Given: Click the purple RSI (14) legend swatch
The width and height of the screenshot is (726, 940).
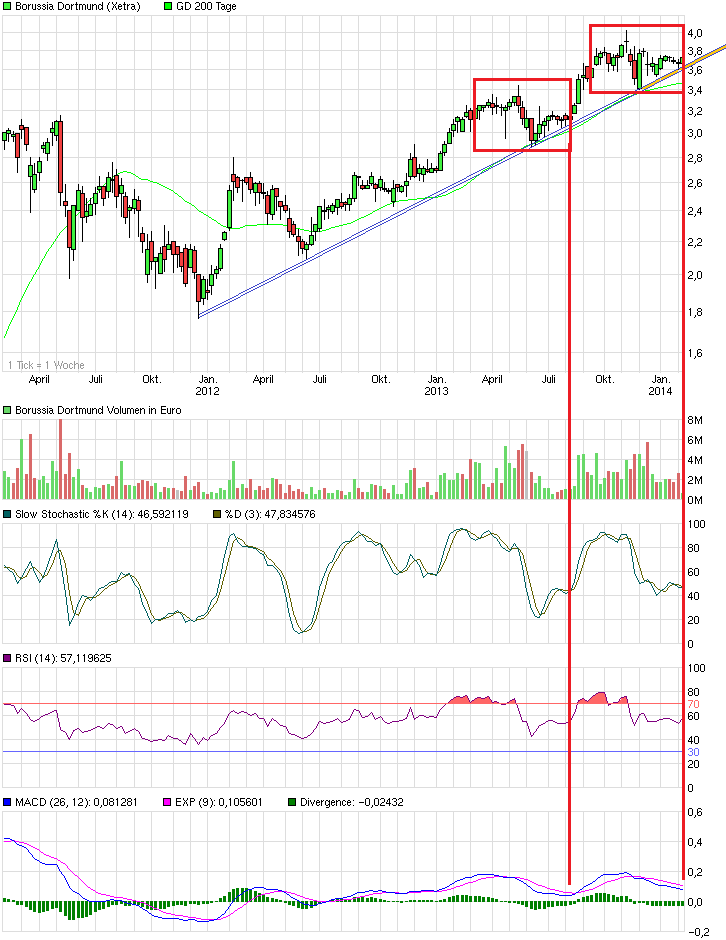Looking at the screenshot, I should [x=7, y=658].
